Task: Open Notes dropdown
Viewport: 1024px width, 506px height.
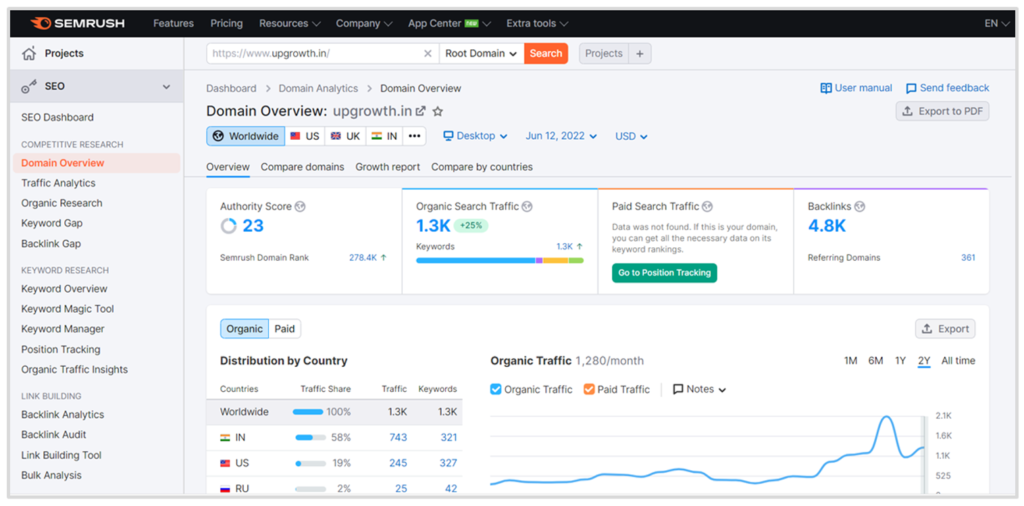Action: click(699, 389)
